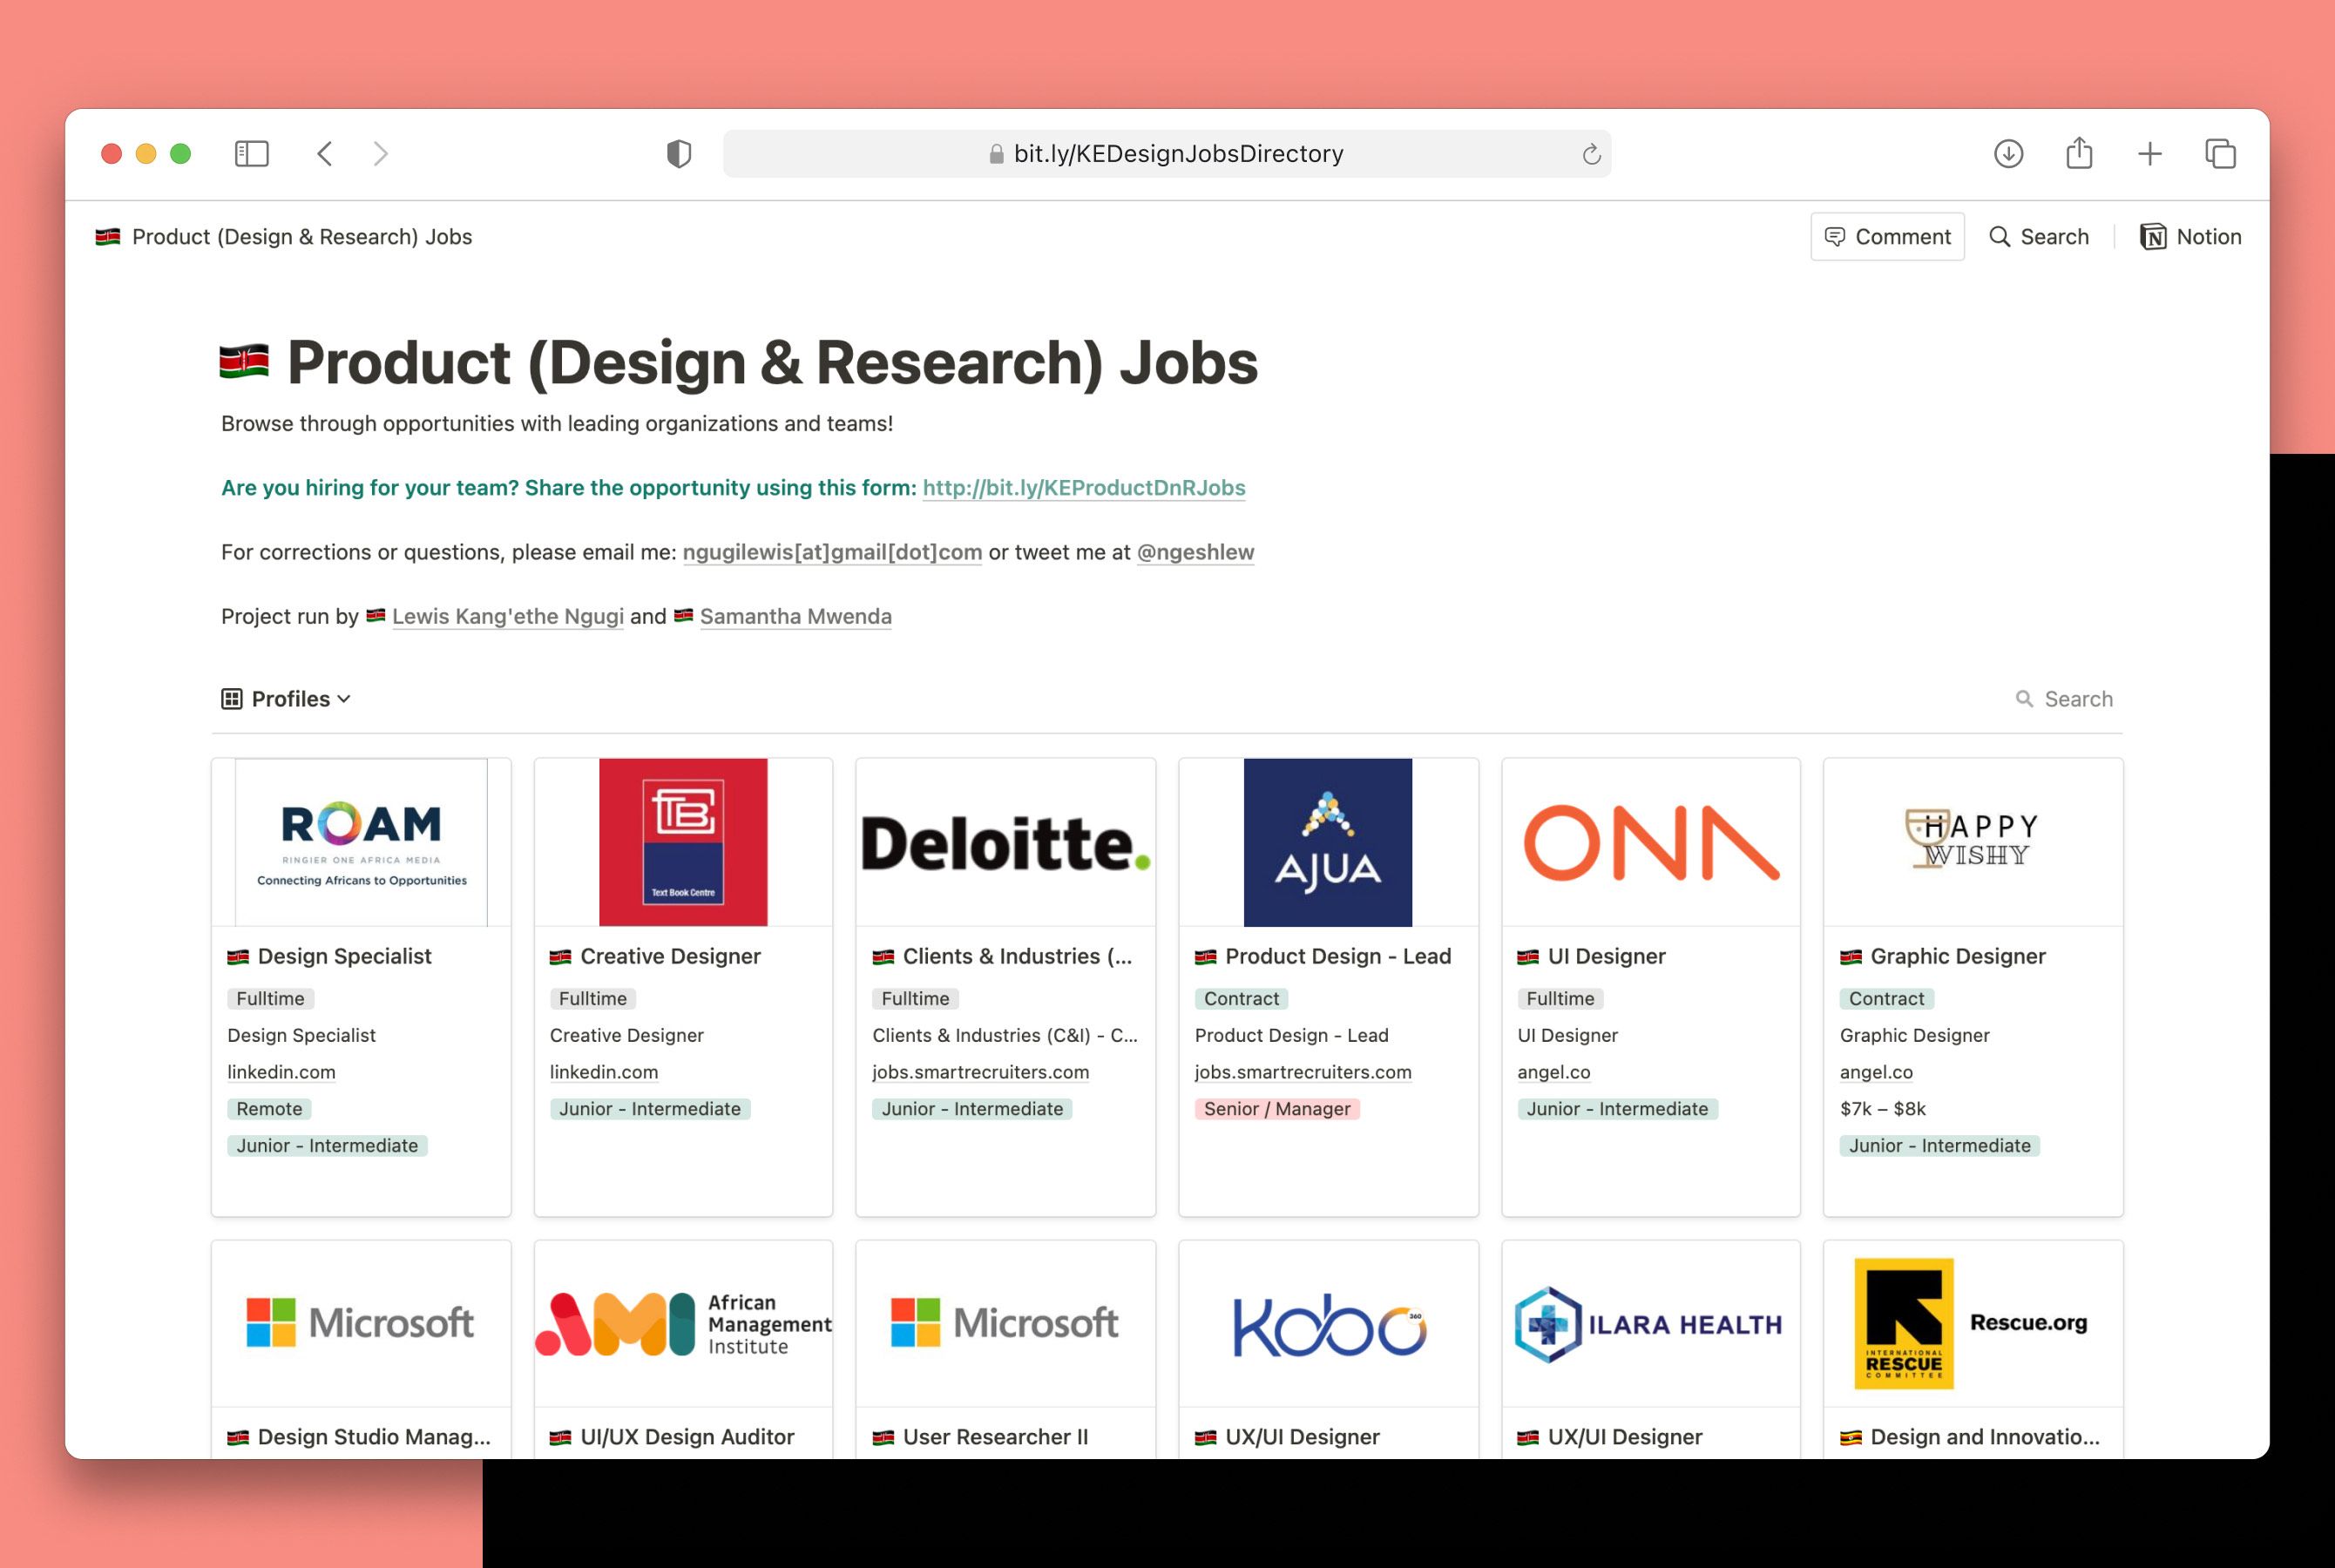Click the Comment button
This screenshot has height=1568, width=2335.
coord(1887,236)
